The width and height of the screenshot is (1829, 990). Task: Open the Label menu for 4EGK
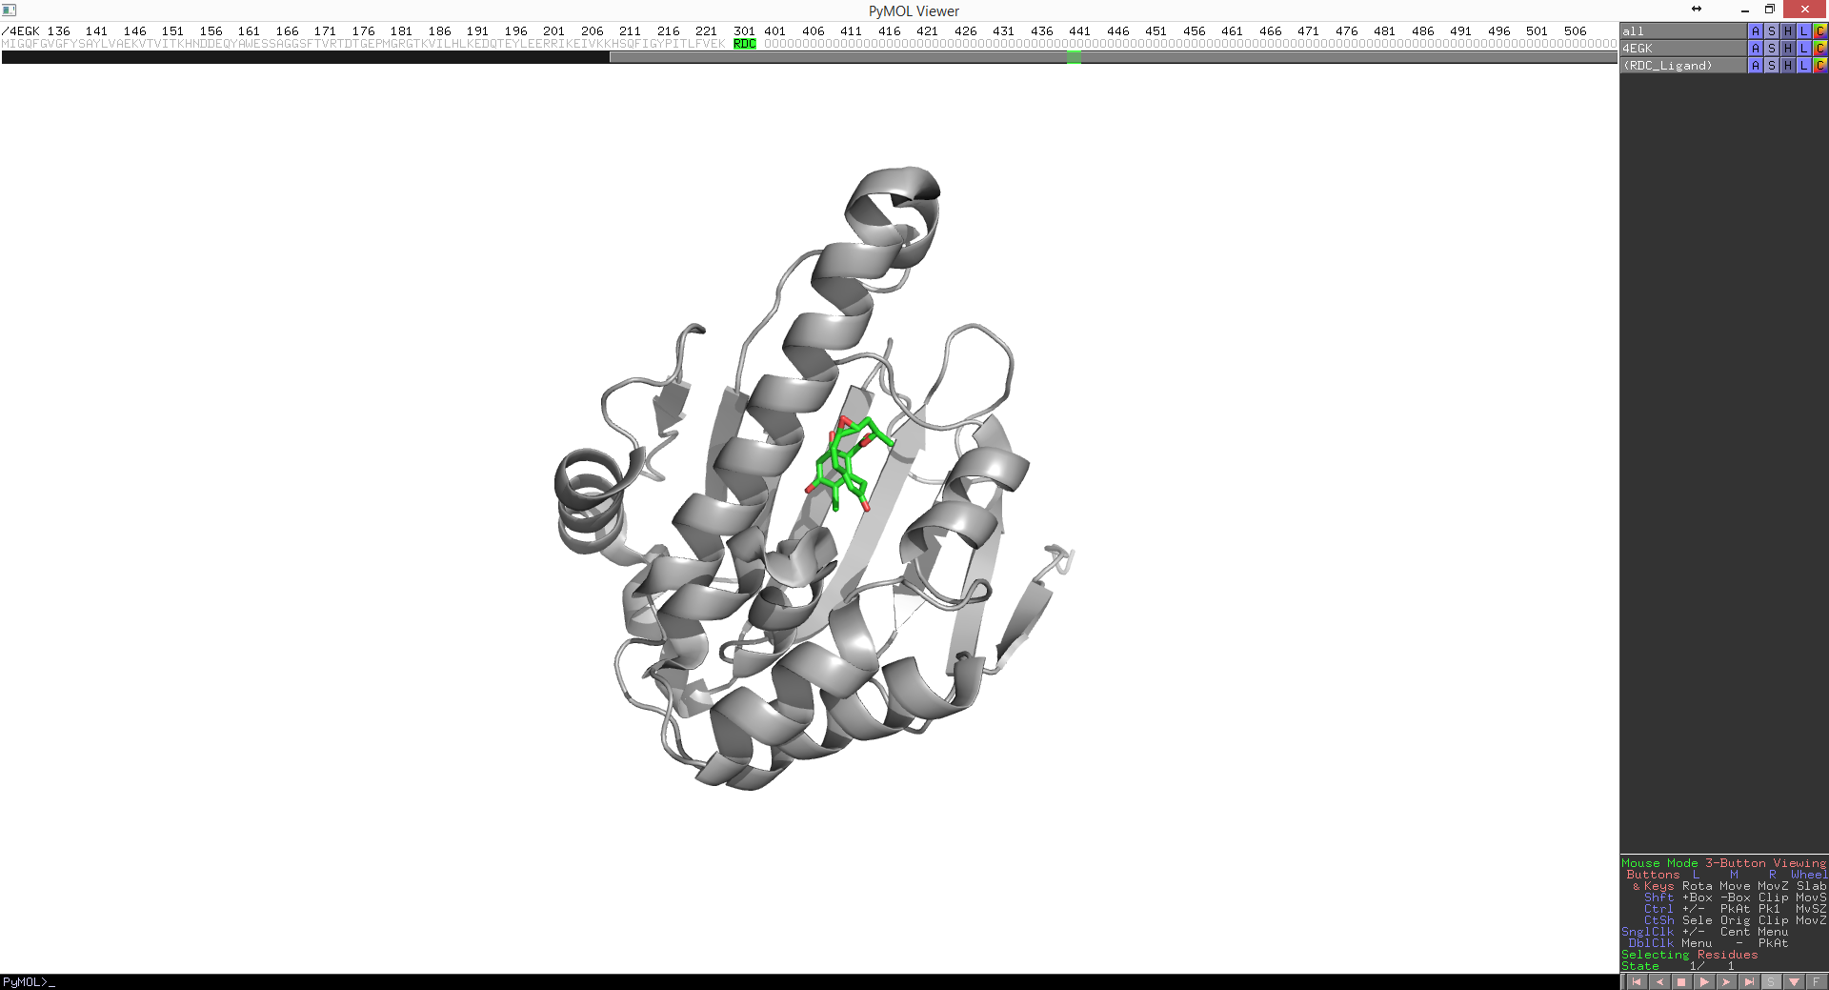coord(1804,48)
